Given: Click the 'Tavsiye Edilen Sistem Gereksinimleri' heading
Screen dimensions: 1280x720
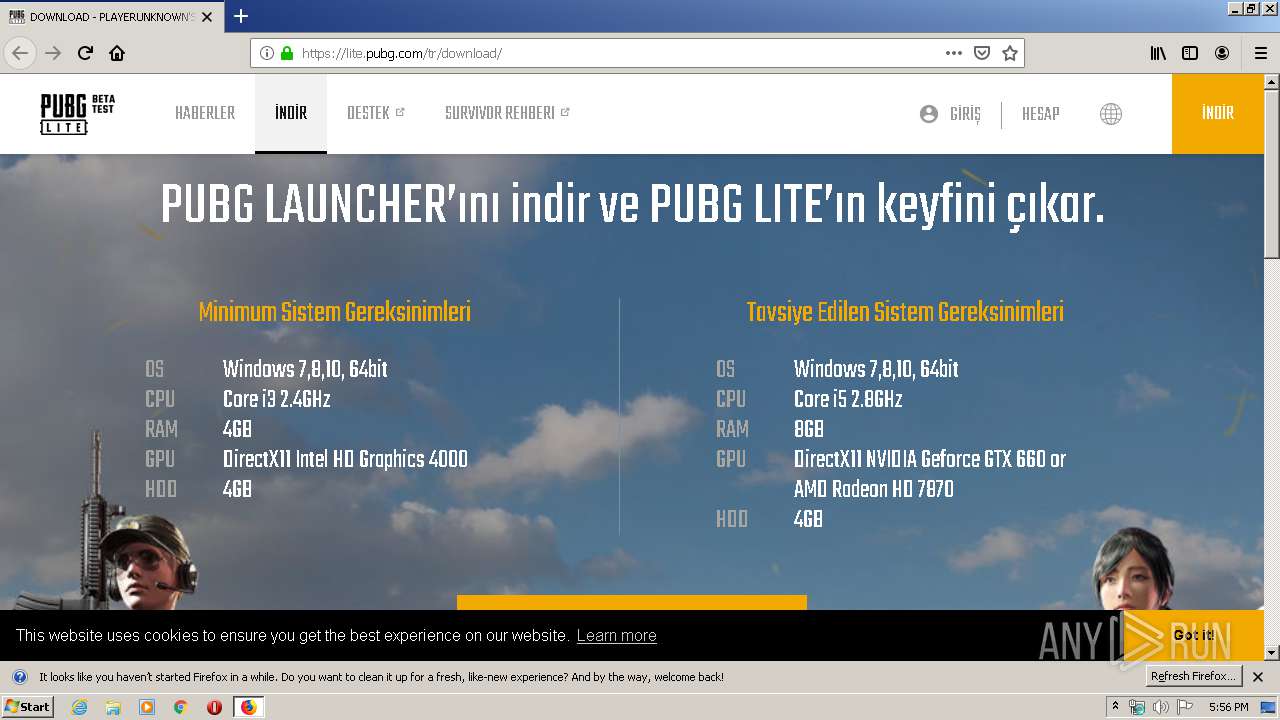Looking at the screenshot, I should click(x=905, y=312).
